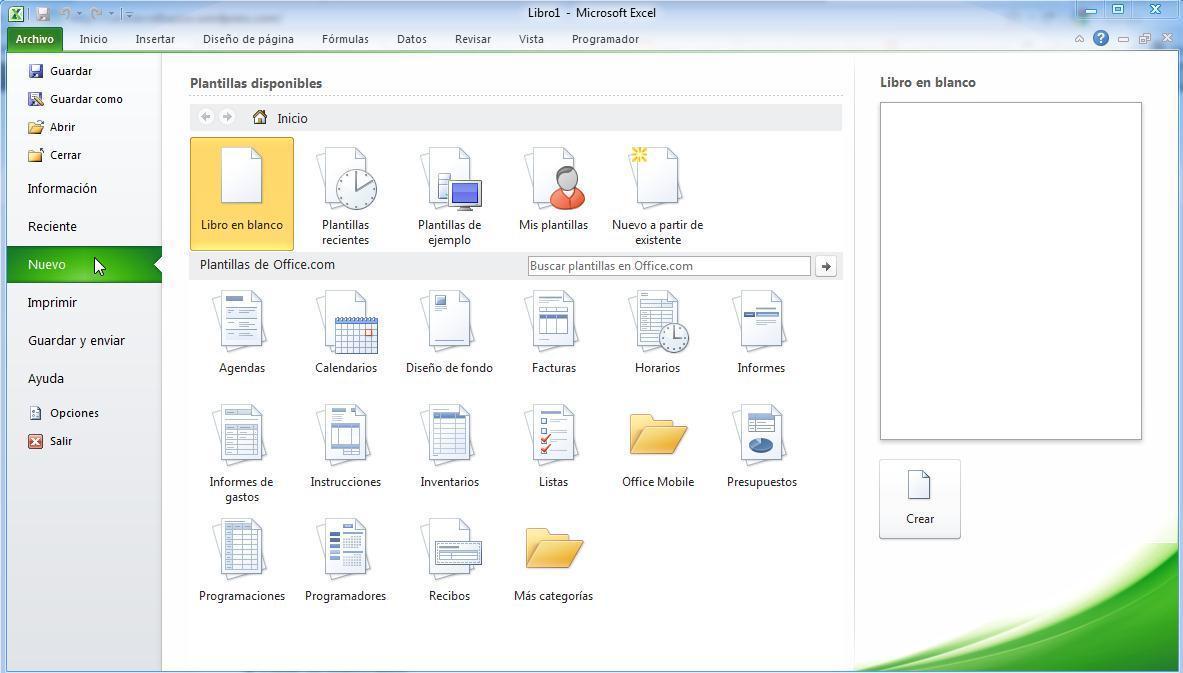The width and height of the screenshot is (1183, 673).
Task: Click Guardar como in the sidebar
Action: (x=75, y=99)
